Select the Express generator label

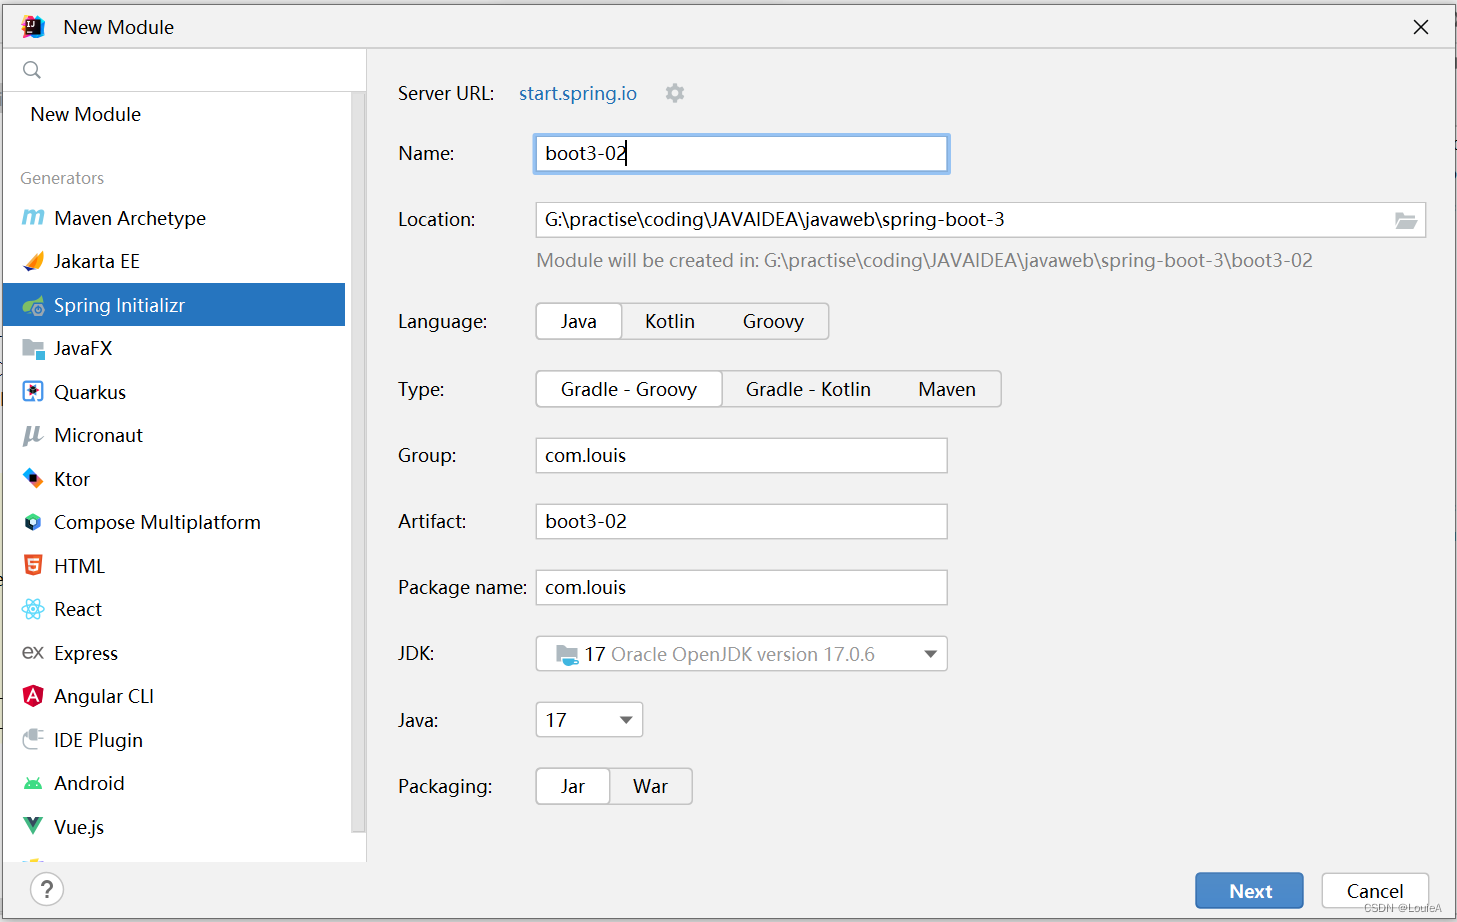86,653
